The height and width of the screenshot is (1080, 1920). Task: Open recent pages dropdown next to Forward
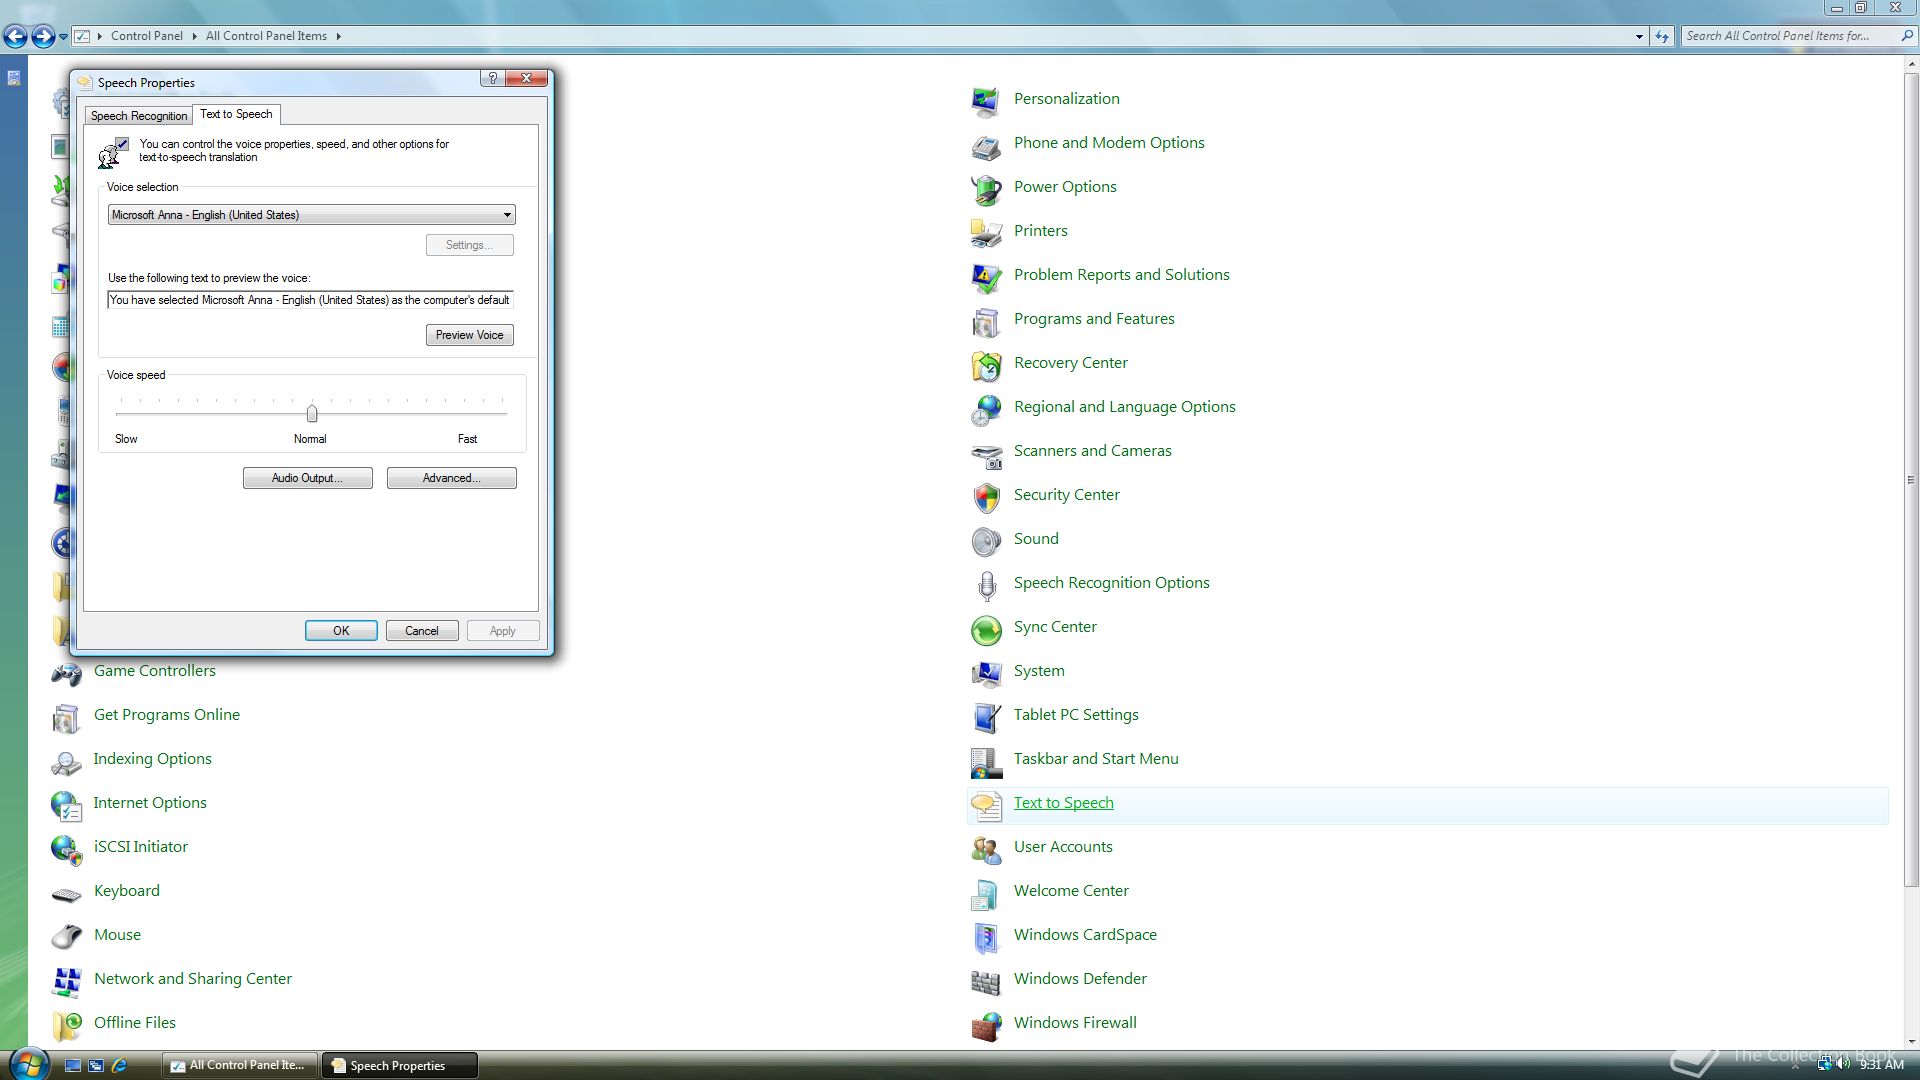click(x=63, y=36)
